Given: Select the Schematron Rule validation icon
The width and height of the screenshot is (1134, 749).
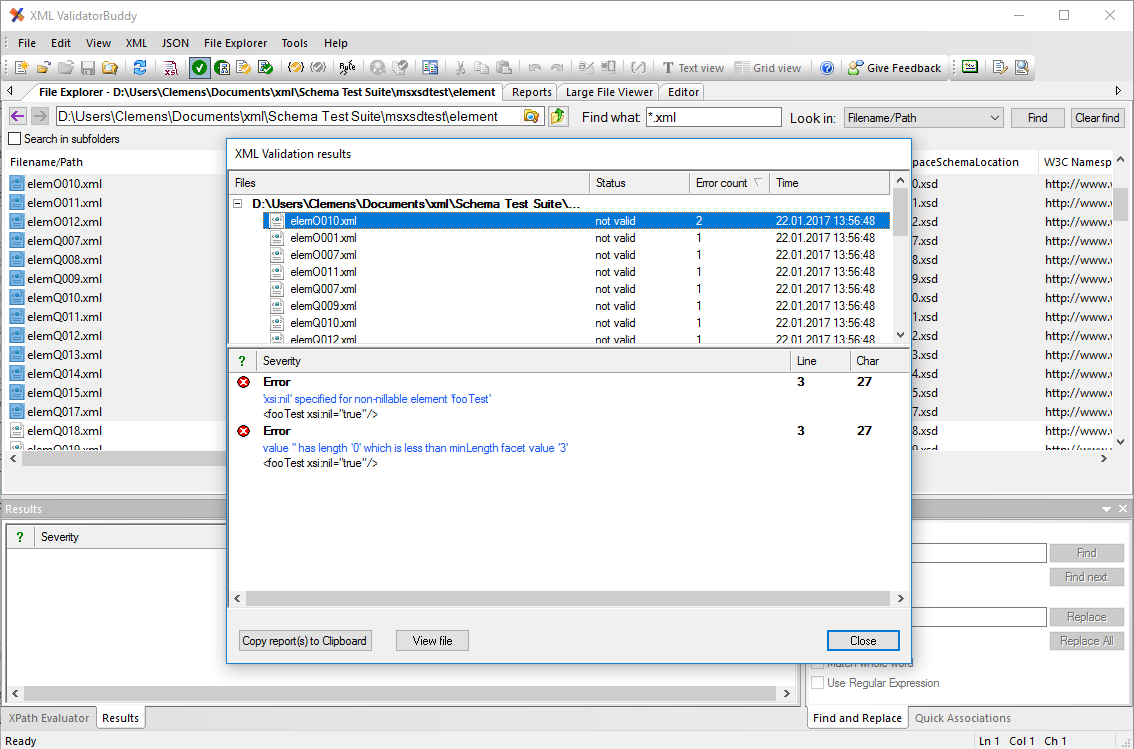Looking at the screenshot, I should (x=347, y=68).
